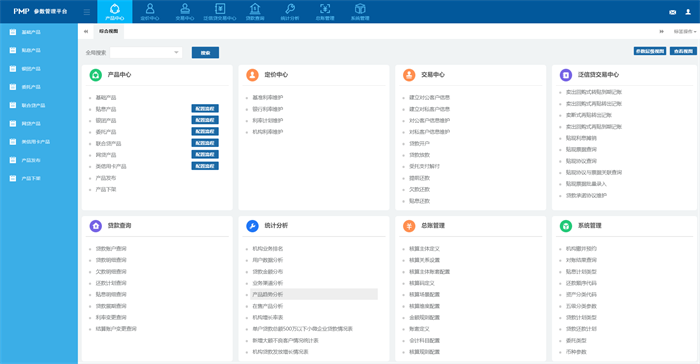Open 贷款查询 bank icon in top navigation
The image size is (700, 364).
[x=255, y=9]
